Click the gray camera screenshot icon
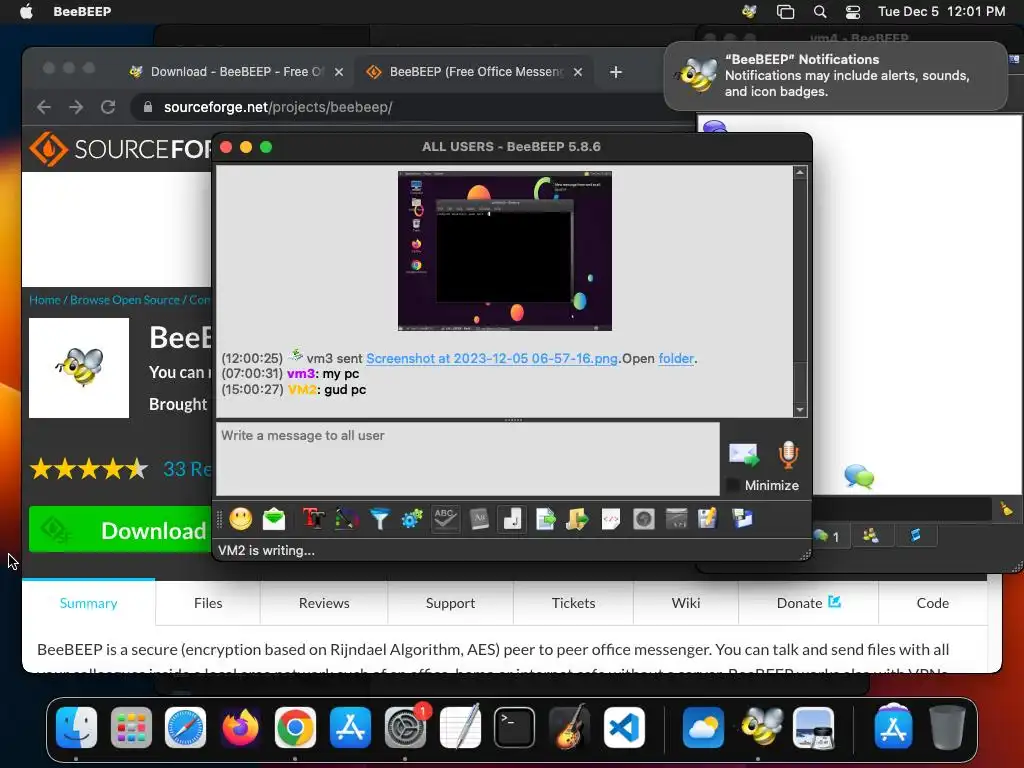The width and height of the screenshot is (1024, 768). [x=643, y=519]
